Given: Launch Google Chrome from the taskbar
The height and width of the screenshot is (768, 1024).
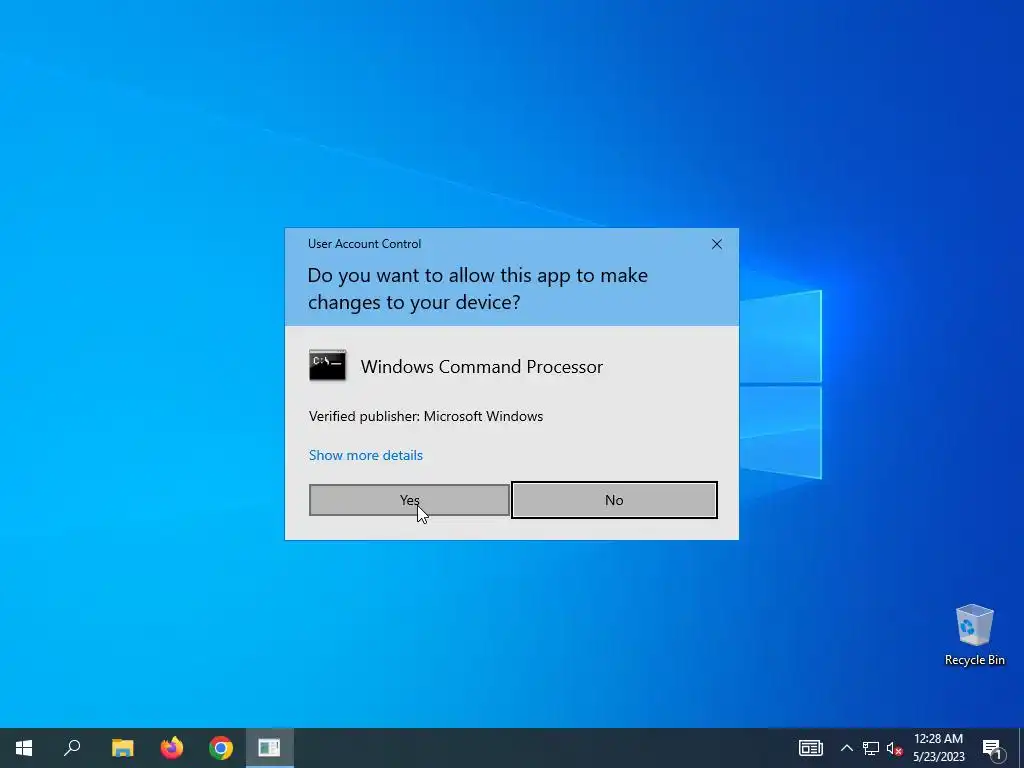Looking at the screenshot, I should [x=221, y=748].
